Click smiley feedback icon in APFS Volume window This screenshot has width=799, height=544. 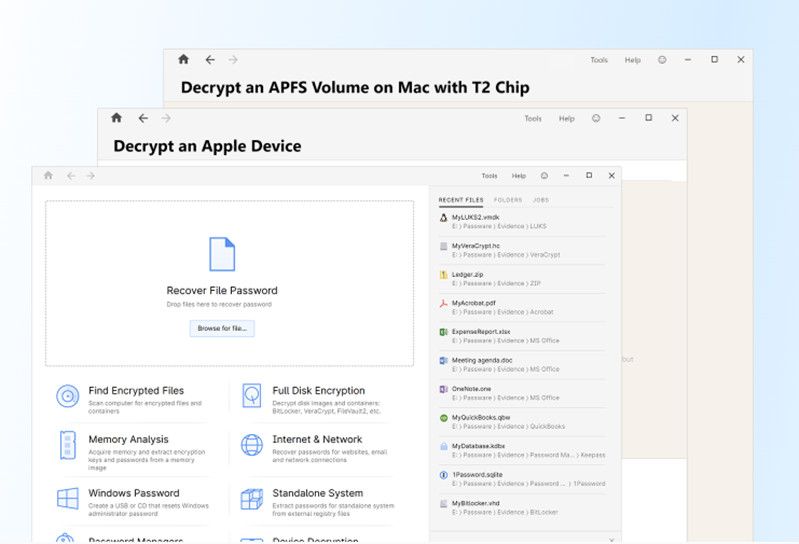coord(662,60)
